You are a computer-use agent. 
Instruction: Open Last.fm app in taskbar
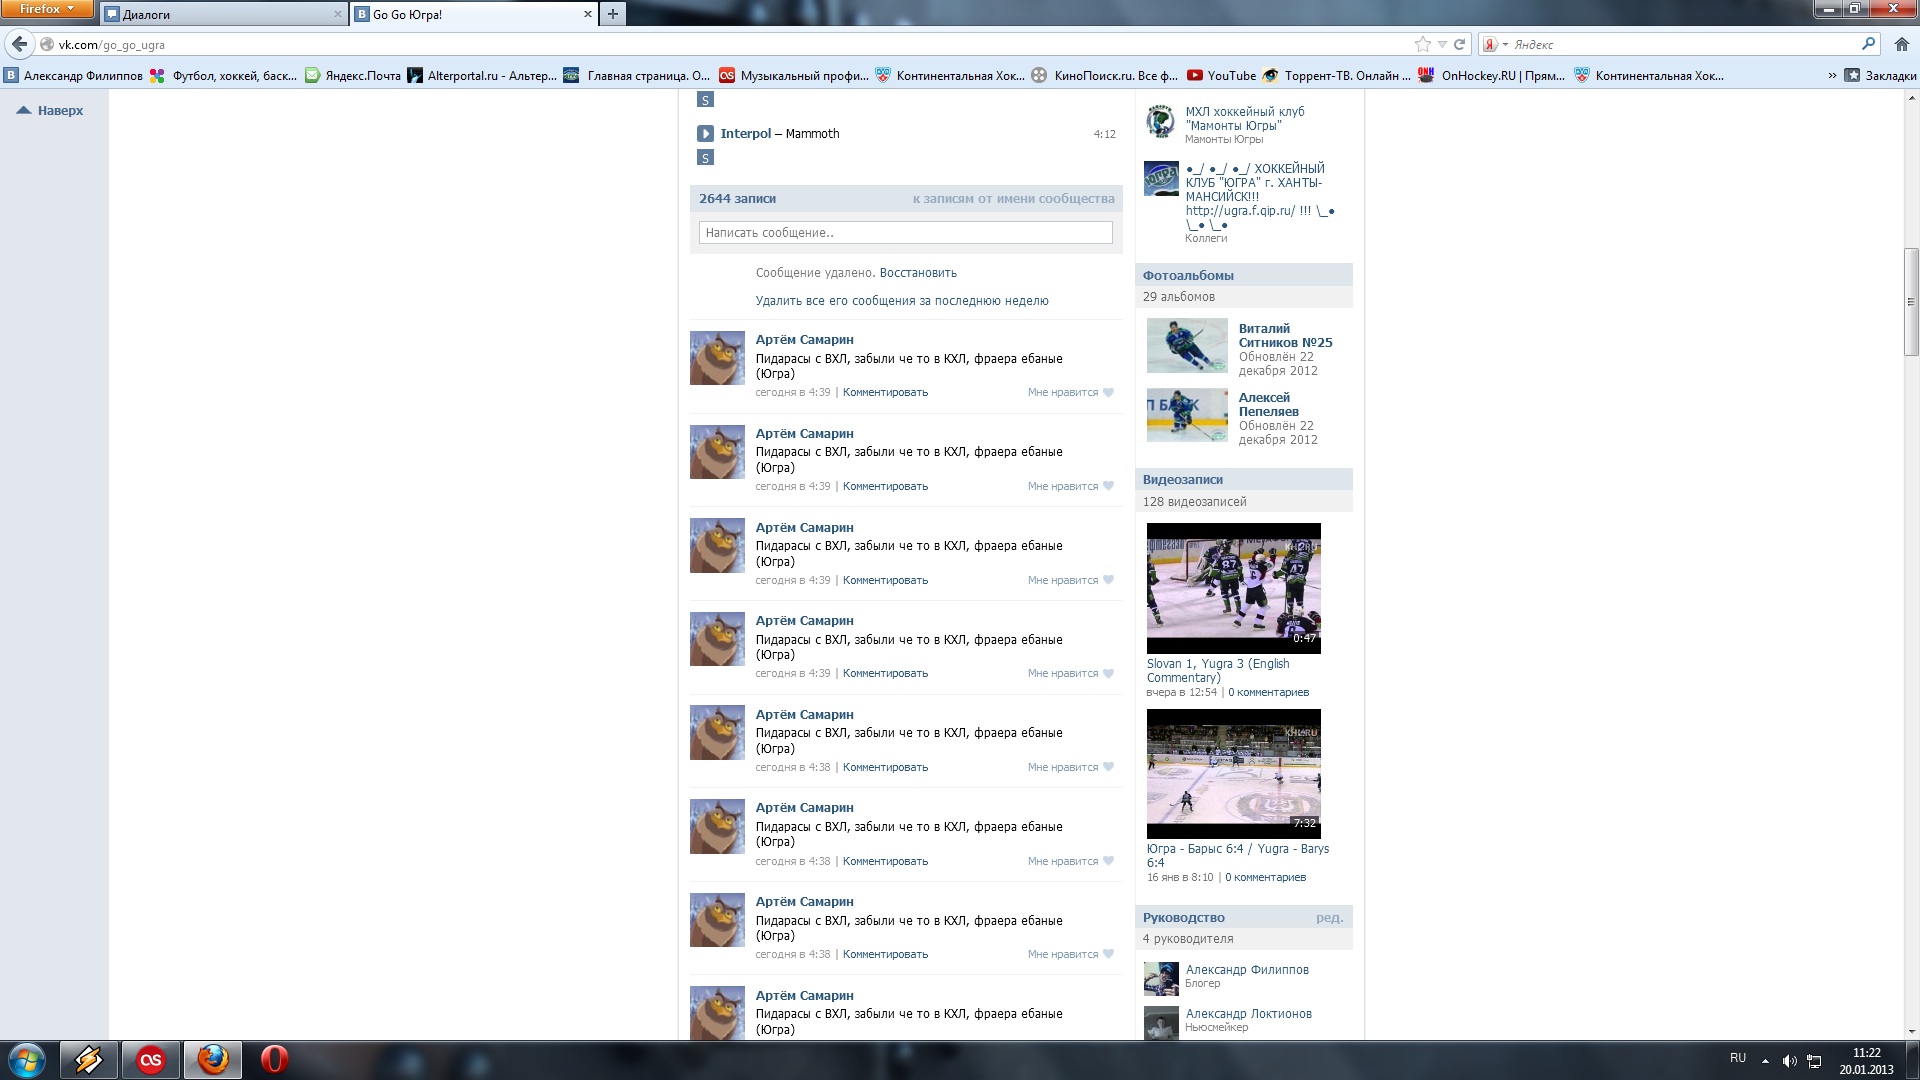pos(151,1060)
